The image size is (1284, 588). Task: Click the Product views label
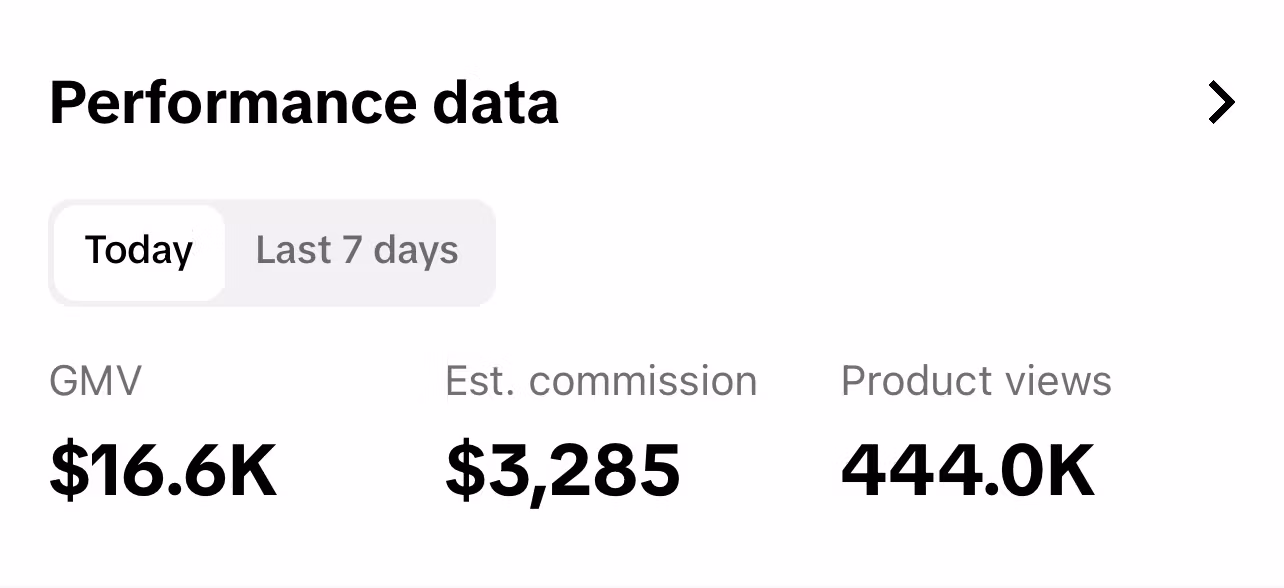pyautogui.click(x=976, y=381)
